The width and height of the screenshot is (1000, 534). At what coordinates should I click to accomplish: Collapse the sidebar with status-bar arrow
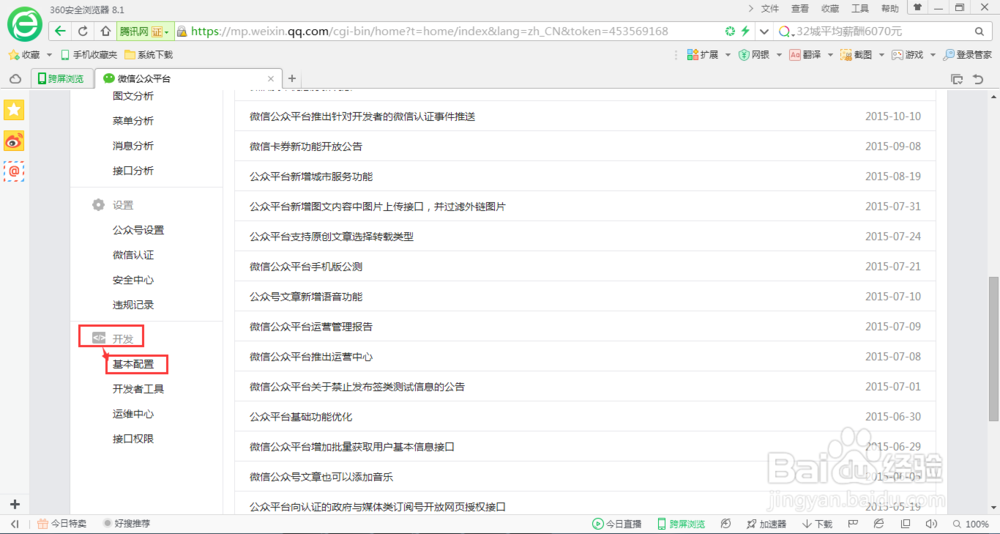tap(15, 524)
